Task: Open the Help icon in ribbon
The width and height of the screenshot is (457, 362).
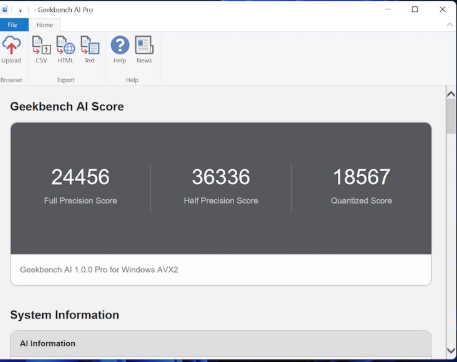Action: point(120,50)
